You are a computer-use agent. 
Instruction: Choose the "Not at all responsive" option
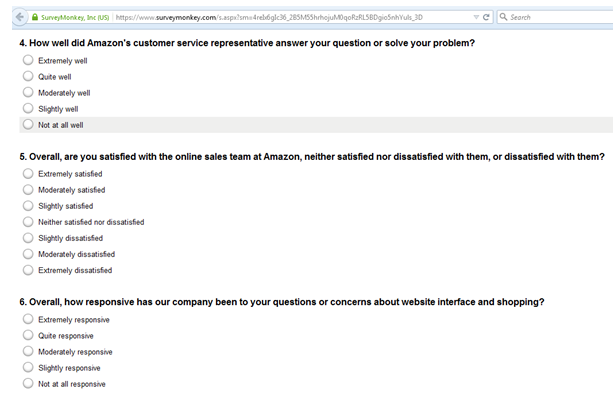pos(28,383)
